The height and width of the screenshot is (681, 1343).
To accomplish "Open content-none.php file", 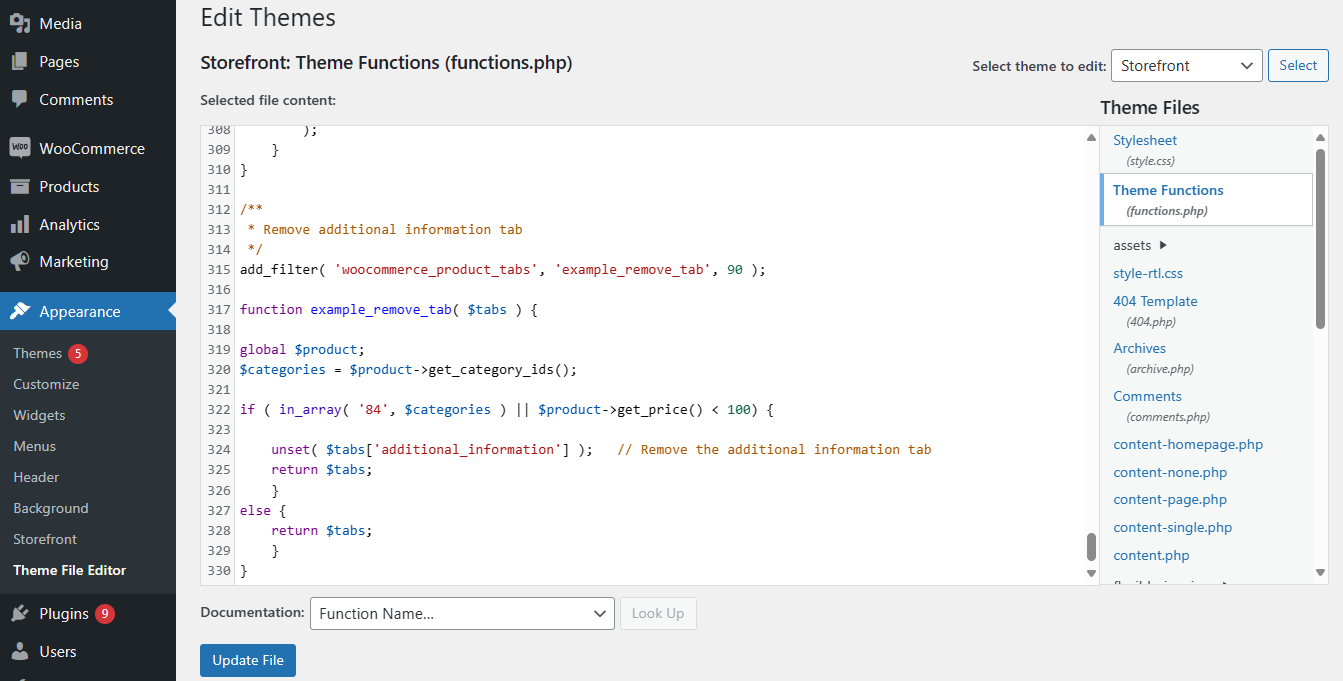I will tap(1170, 472).
